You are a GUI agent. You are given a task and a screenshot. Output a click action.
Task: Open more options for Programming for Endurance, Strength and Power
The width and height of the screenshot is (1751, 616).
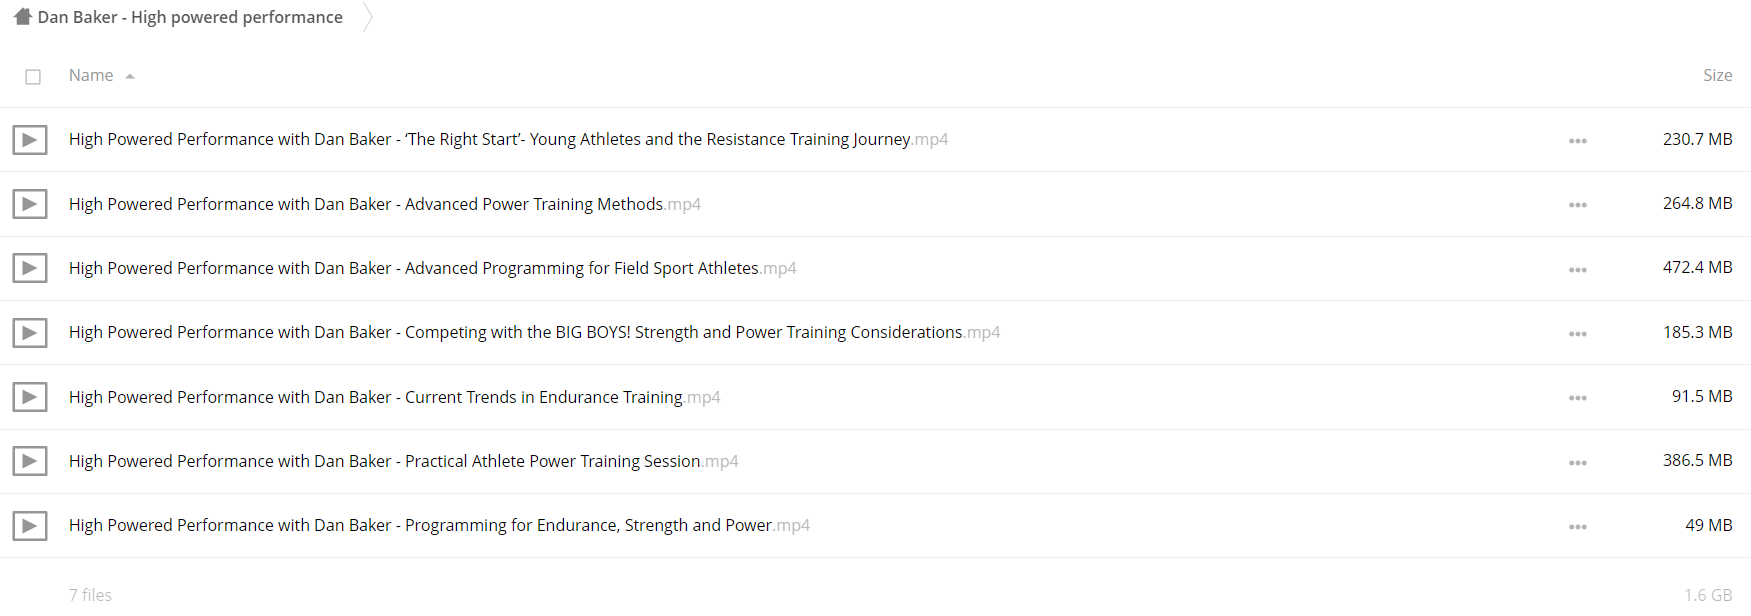click(1578, 526)
